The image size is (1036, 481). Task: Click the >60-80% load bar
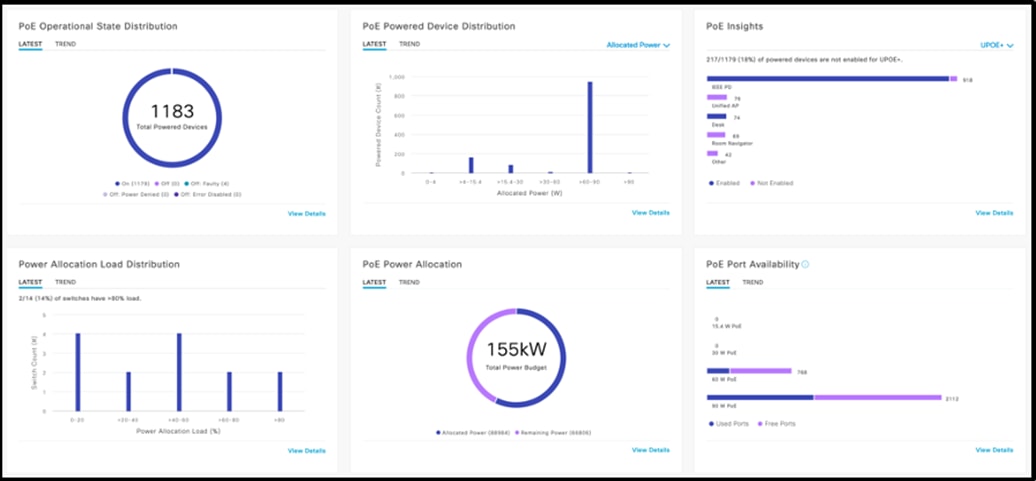click(230, 391)
